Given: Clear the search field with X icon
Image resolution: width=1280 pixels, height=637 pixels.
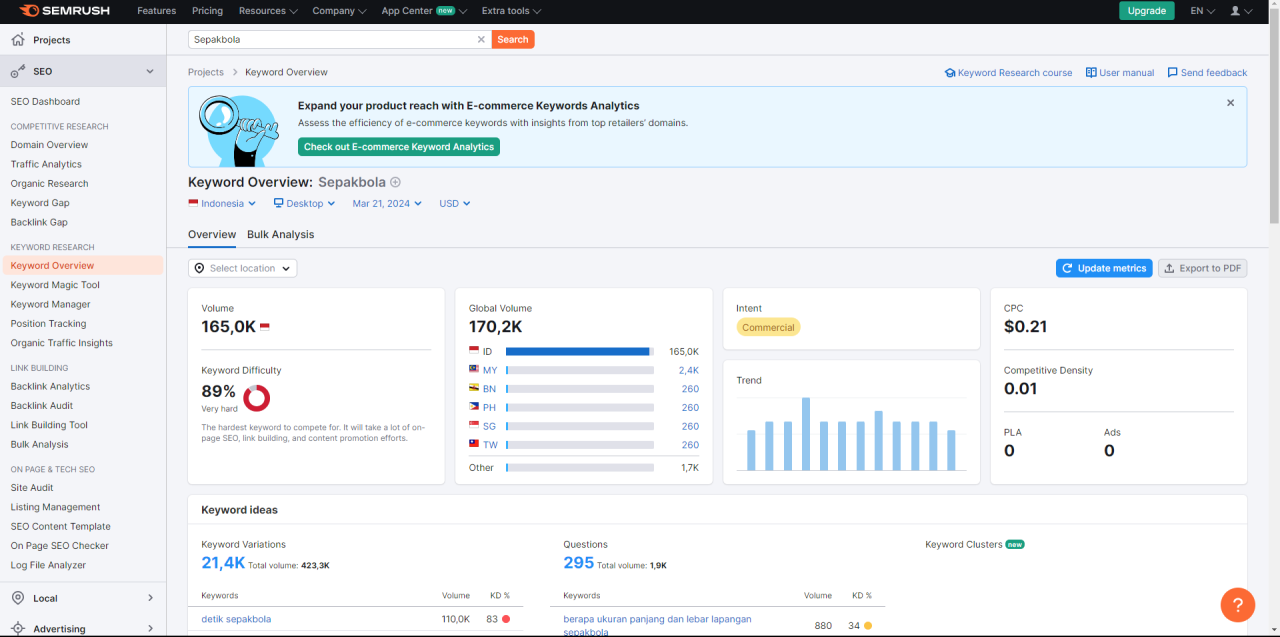Looking at the screenshot, I should click(x=481, y=40).
